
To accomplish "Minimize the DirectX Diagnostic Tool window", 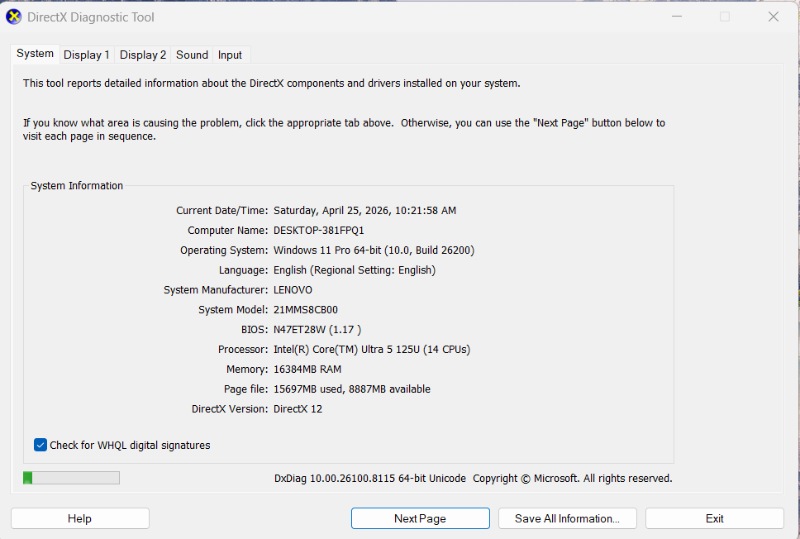I will coord(677,17).
